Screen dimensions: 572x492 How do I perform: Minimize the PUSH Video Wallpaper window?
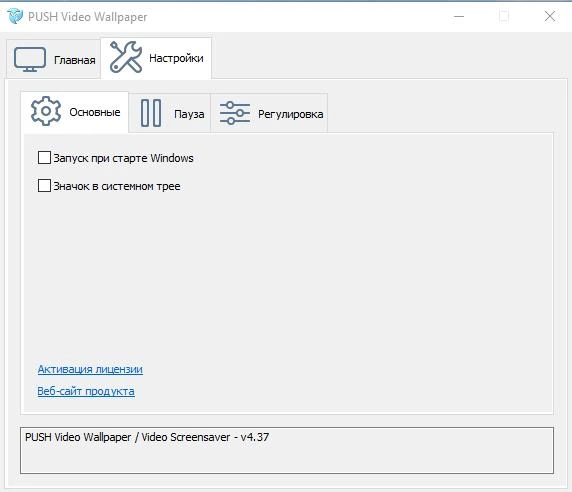click(459, 16)
